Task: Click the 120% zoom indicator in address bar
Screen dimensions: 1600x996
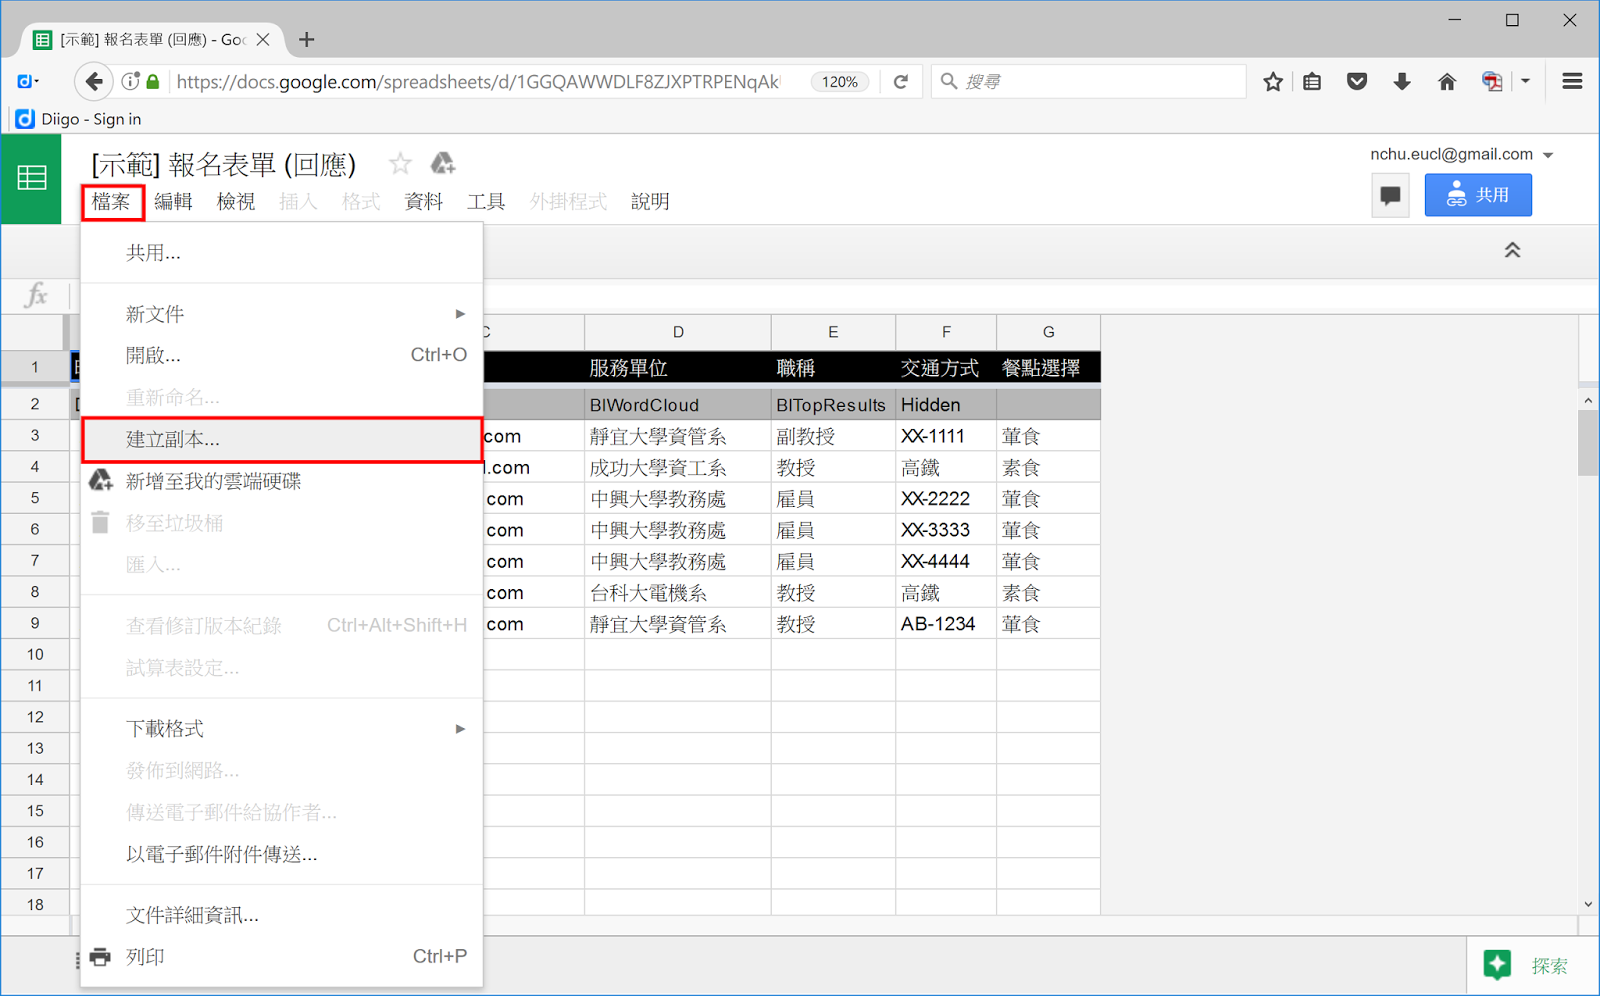Action: [x=840, y=82]
